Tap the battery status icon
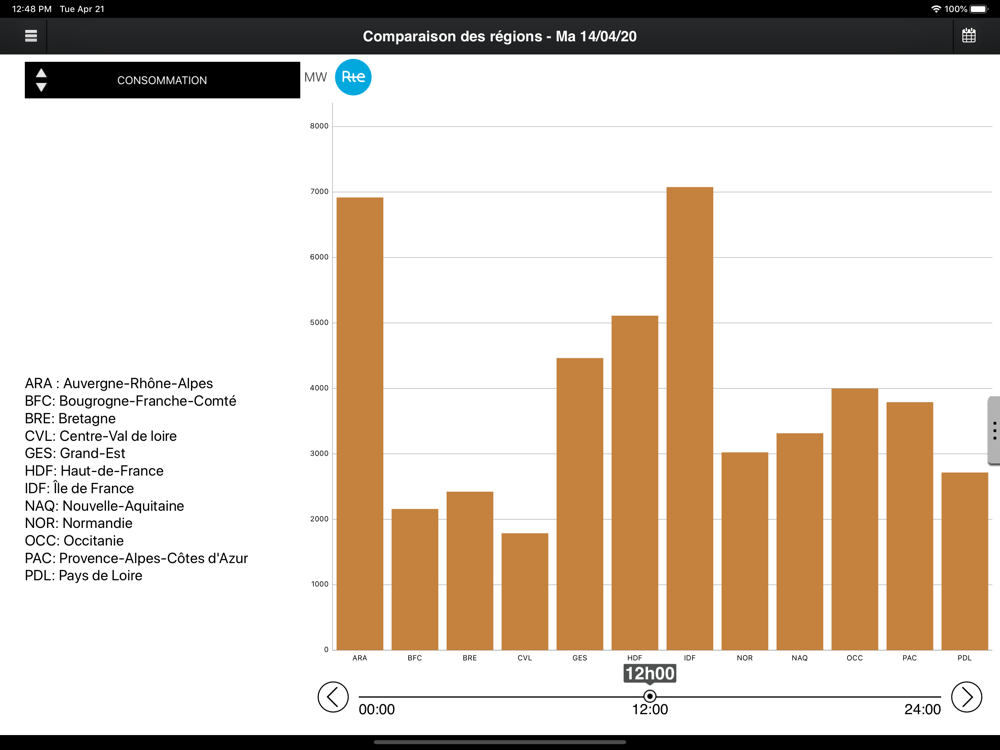The width and height of the screenshot is (1000, 750). coord(979,9)
